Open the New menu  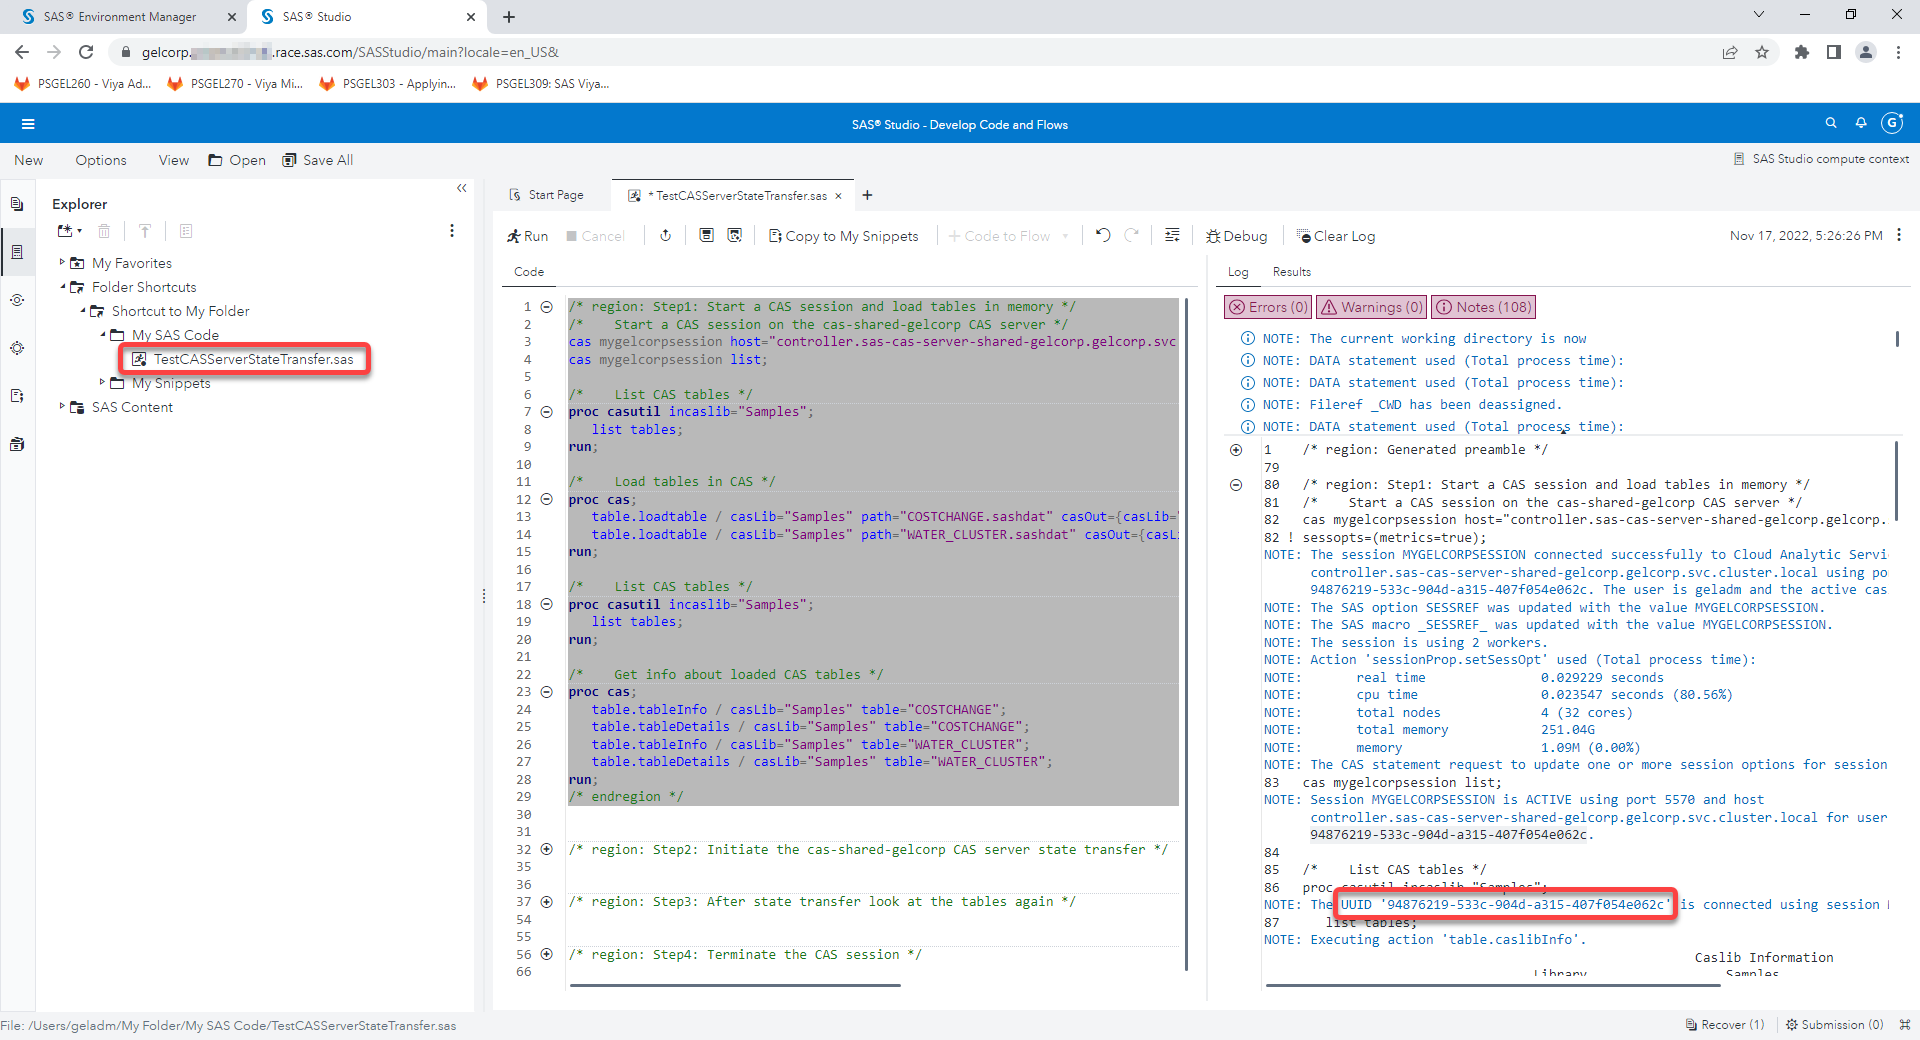(28, 160)
